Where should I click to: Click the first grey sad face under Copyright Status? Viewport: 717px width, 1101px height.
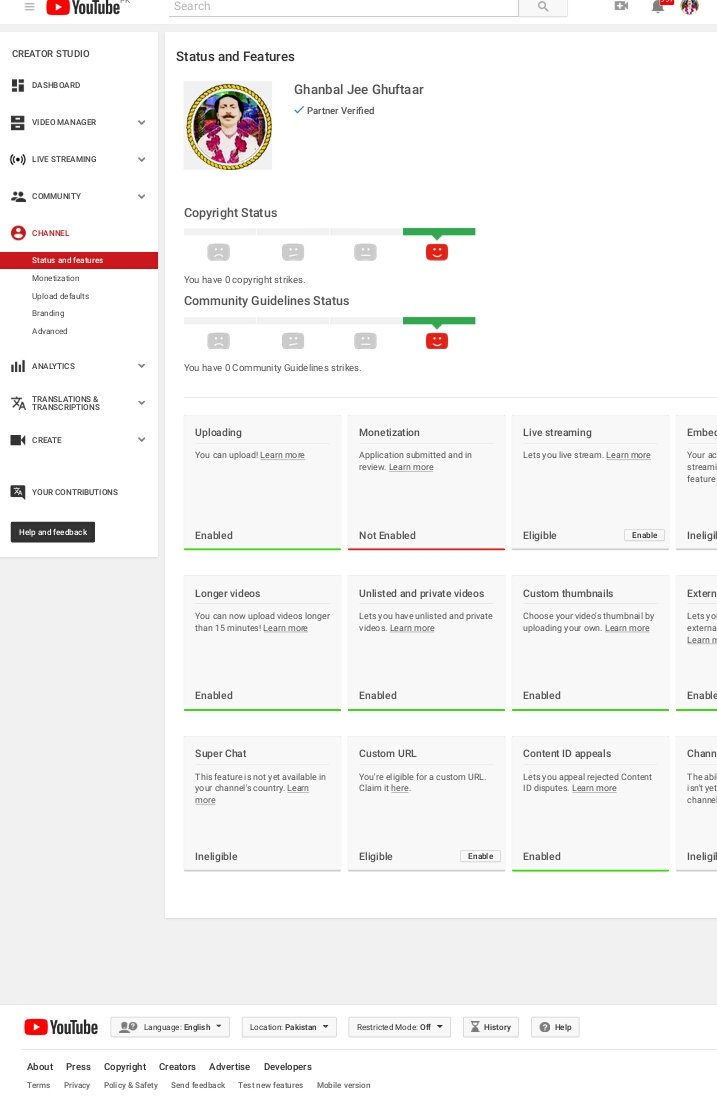218,252
